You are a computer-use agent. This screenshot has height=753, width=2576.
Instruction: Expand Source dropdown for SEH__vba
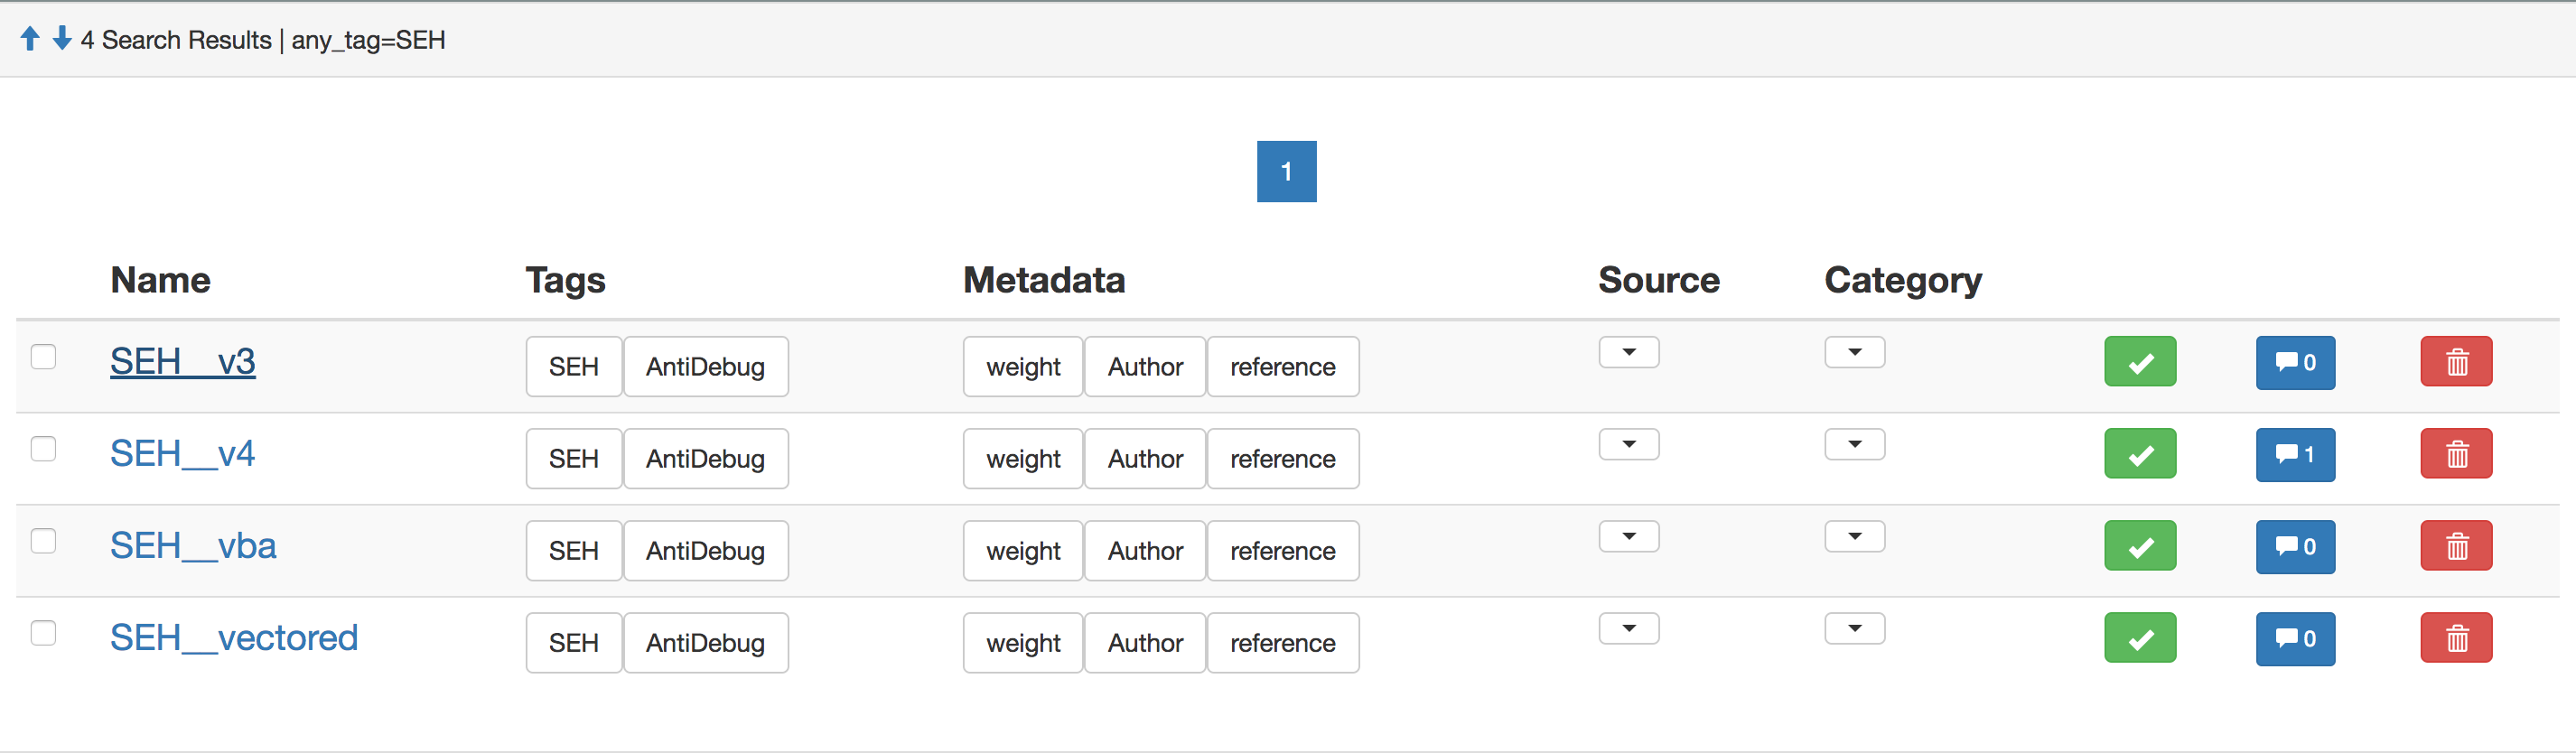point(1628,537)
